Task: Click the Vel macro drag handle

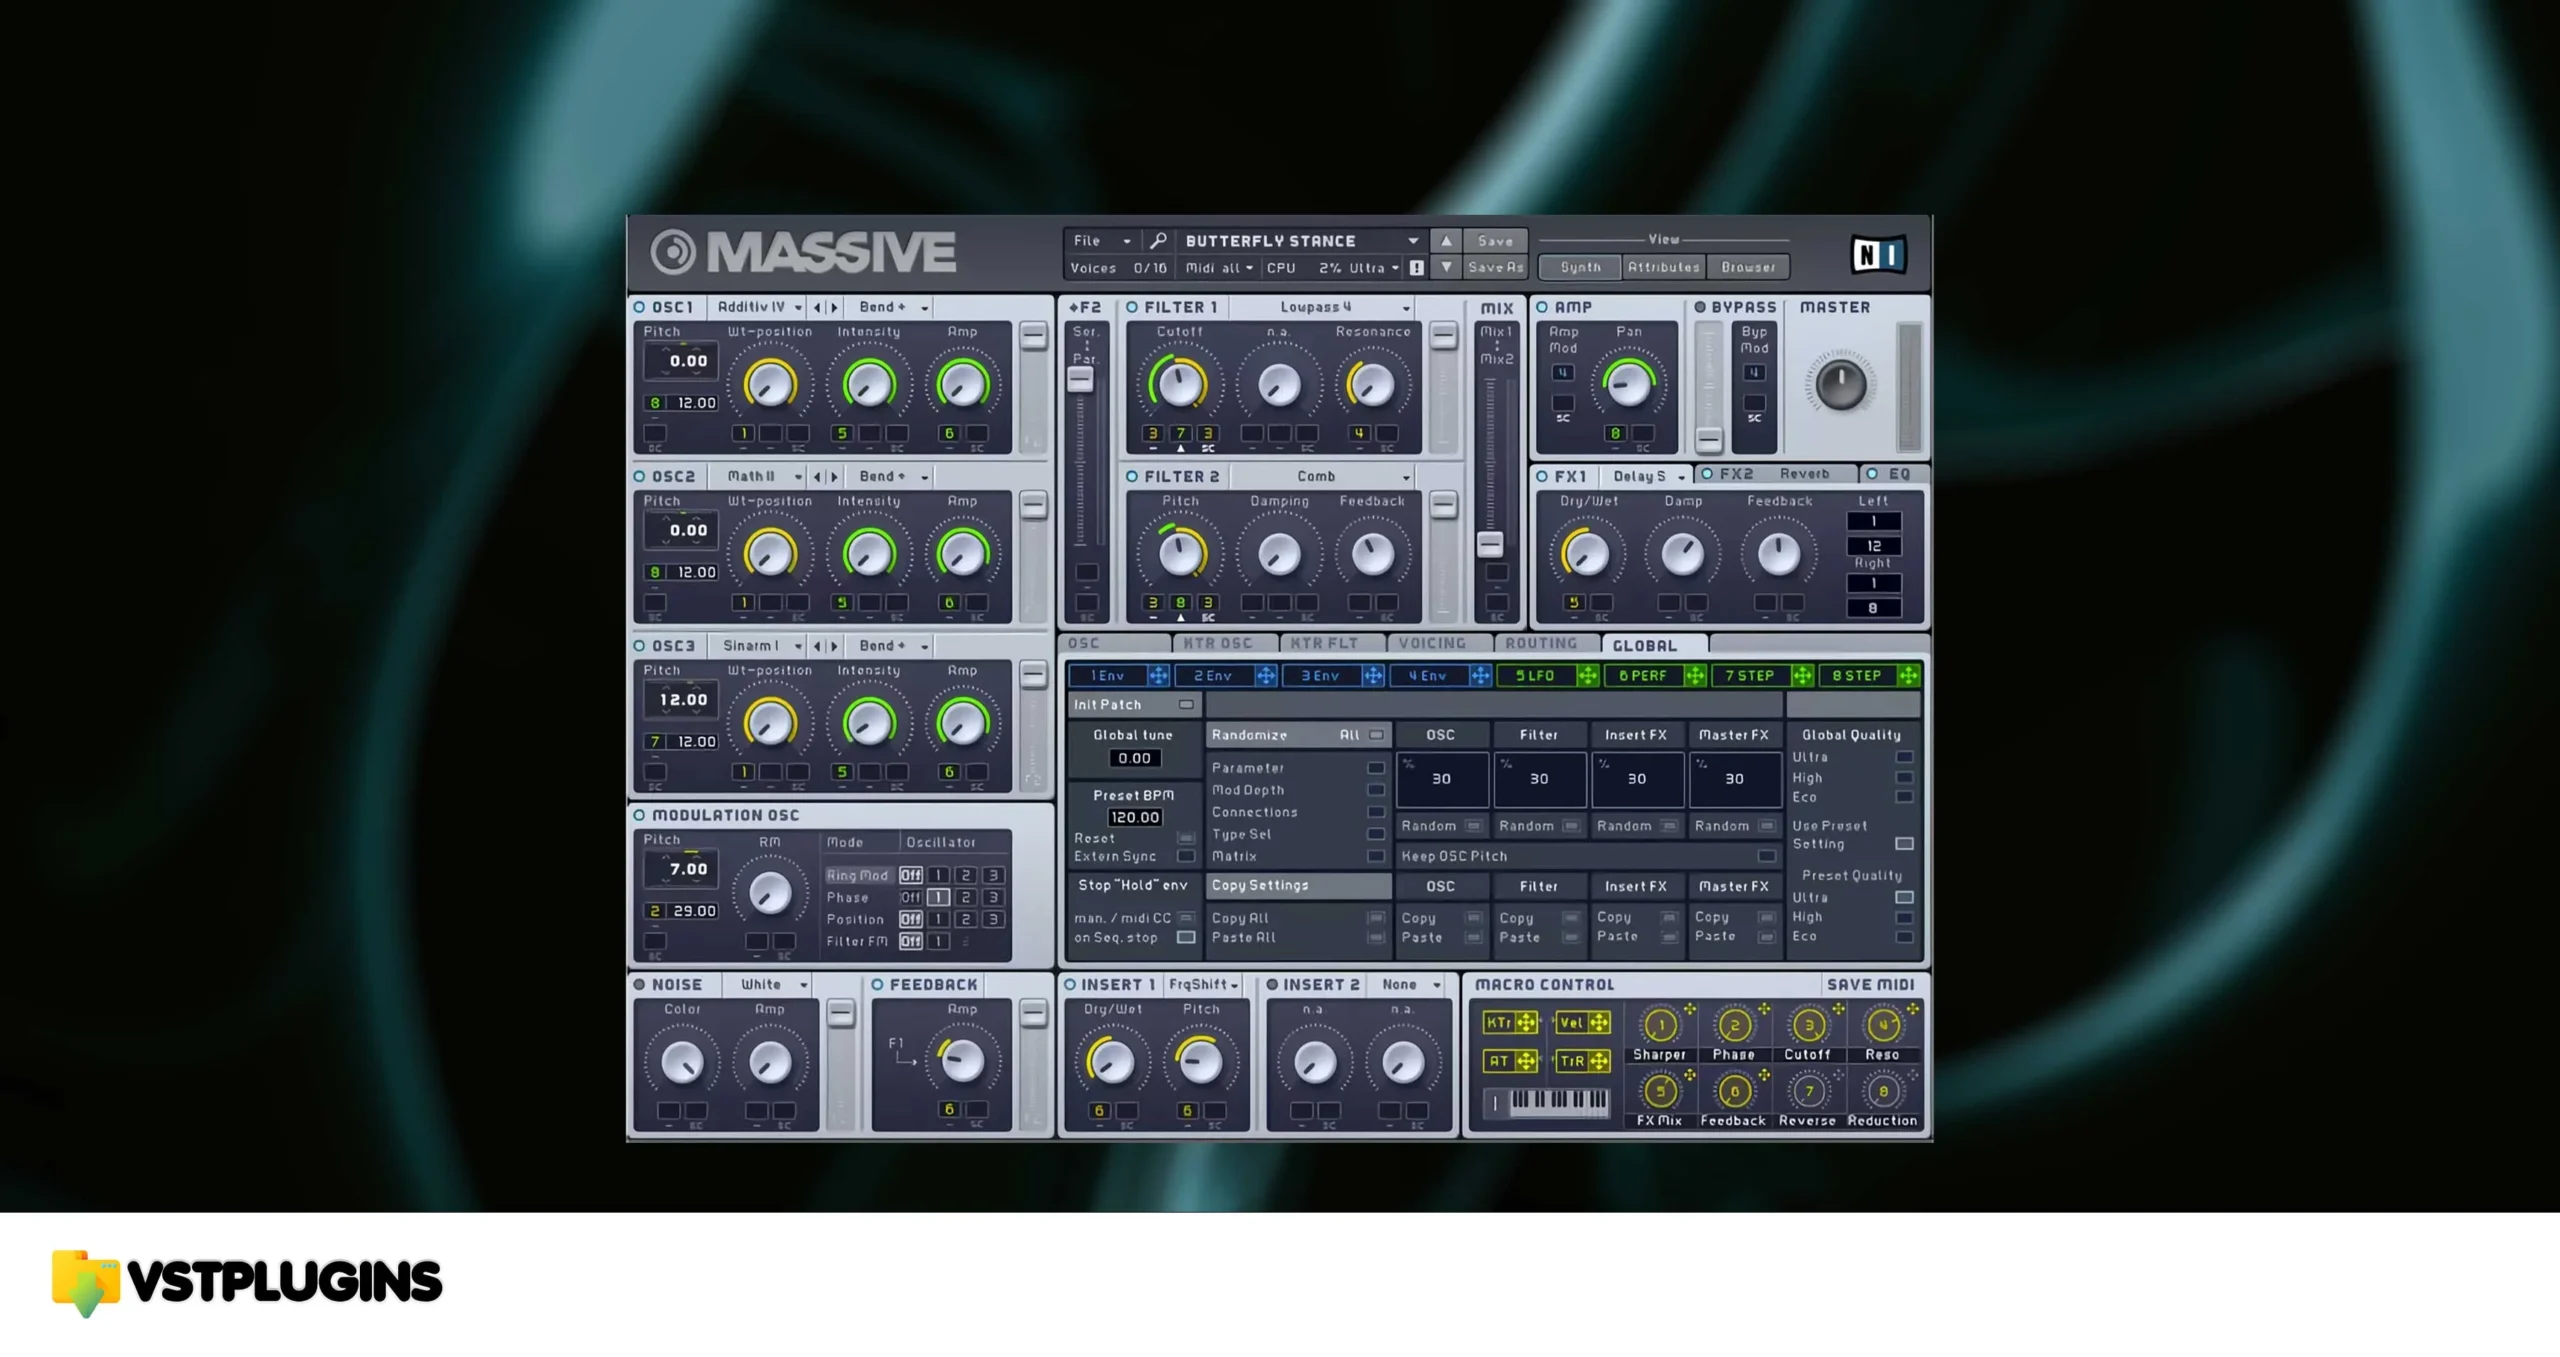Action: pos(1599,1022)
